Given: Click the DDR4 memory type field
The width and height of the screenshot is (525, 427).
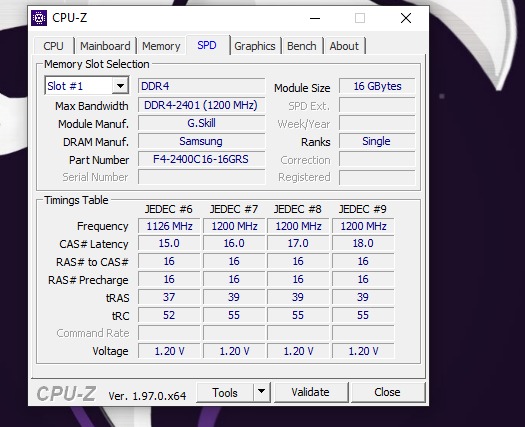Looking at the screenshot, I should pyautogui.click(x=202, y=86).
